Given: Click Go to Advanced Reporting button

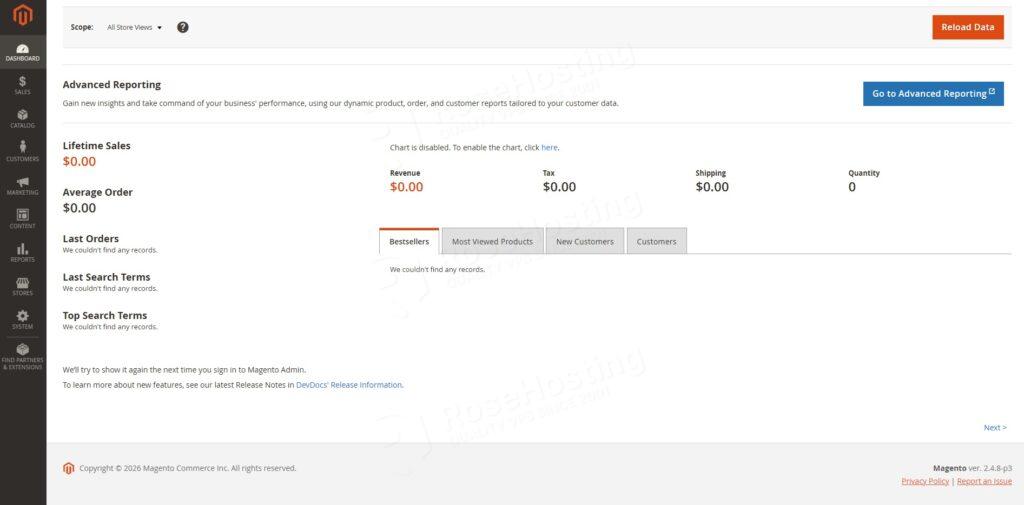Looking at the screenshot, I should pyautogui.click(x=933, y=93).
